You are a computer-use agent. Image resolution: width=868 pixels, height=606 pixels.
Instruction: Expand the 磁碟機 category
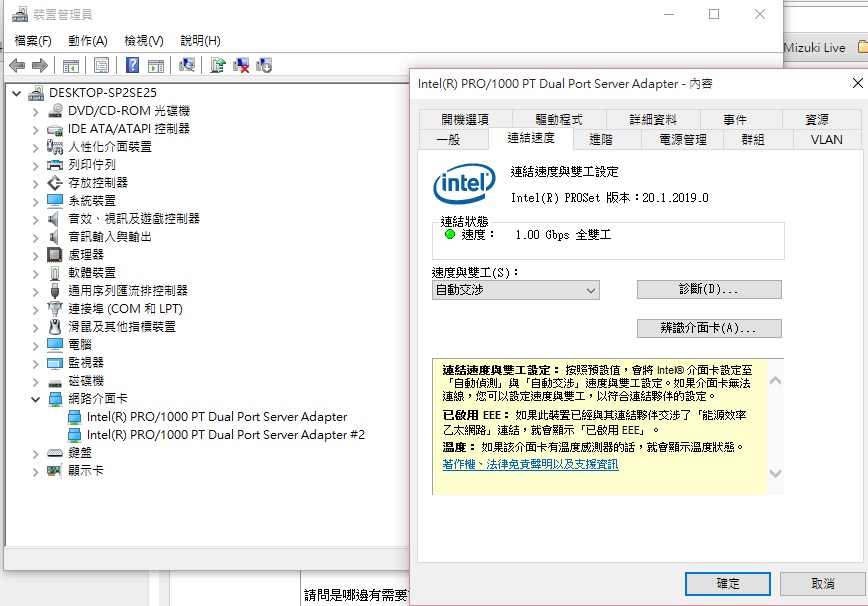(36, 381)
